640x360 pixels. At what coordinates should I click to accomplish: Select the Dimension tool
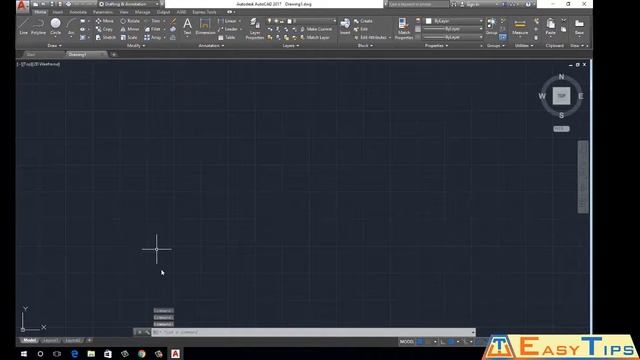click(205, 27)
